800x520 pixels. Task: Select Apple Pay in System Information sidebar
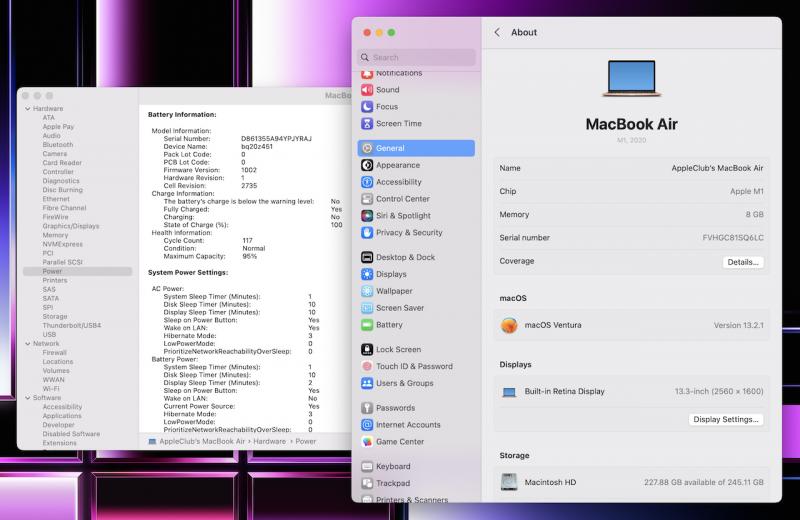coord(58,127)
